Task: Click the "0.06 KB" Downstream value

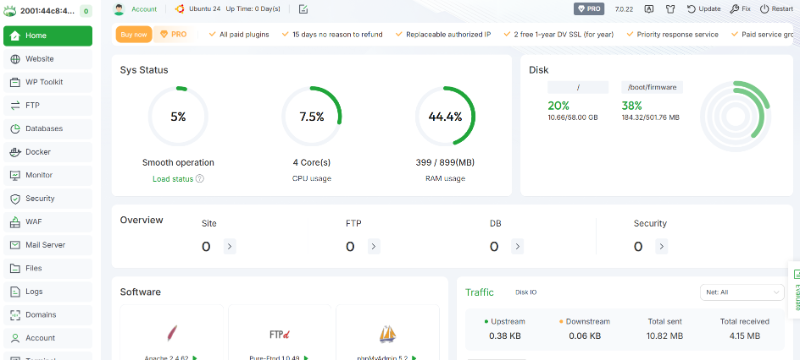Action: (x=584, y=336)
